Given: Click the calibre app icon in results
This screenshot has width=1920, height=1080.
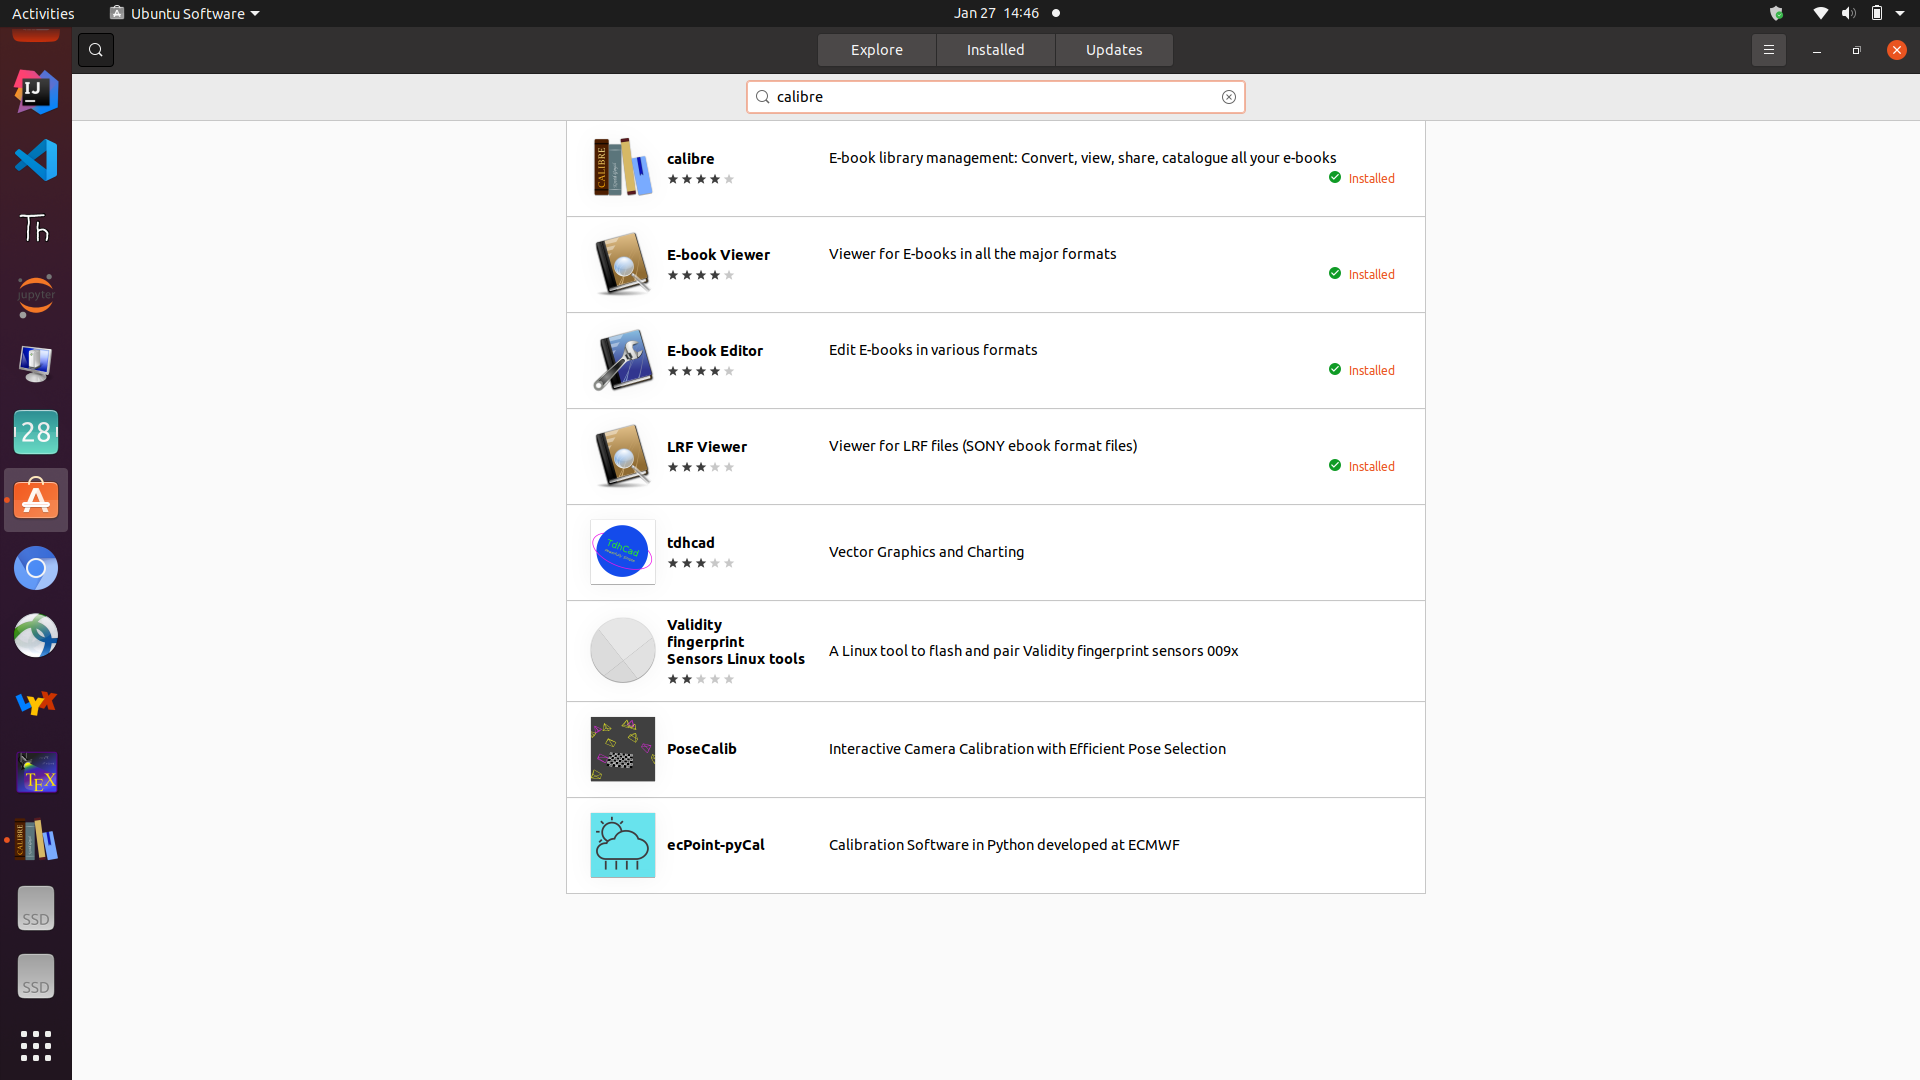Looking at the screenshot, I should pyautogui.click(x=622, y=167).
